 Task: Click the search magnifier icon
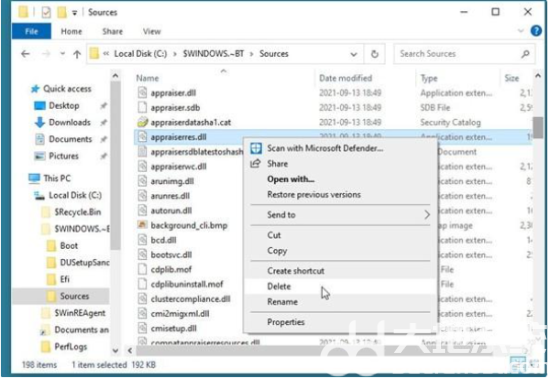pyautogui.click(x=525, y=54)
